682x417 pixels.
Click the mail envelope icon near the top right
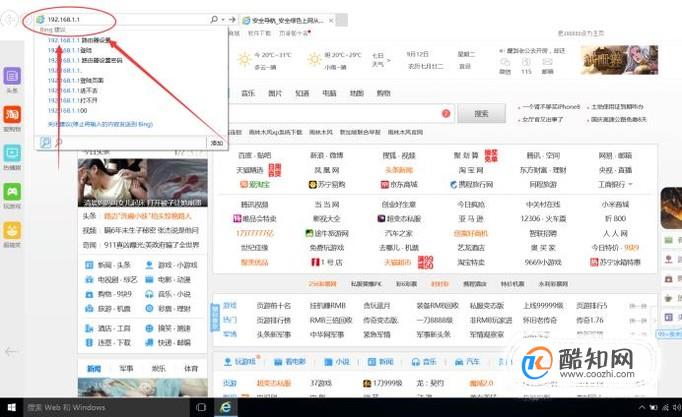[x=547, y=62]
